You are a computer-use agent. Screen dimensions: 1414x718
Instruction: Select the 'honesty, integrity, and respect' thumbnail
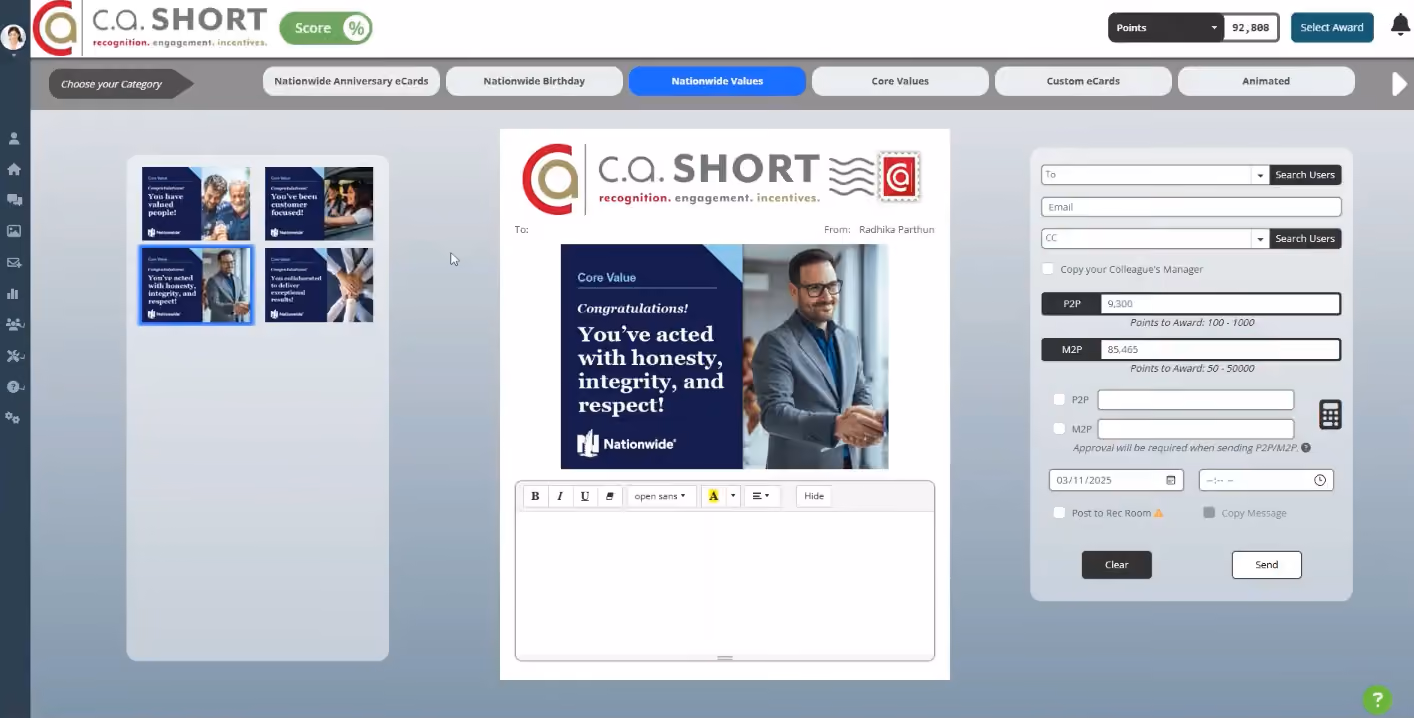tap(196, 285)
